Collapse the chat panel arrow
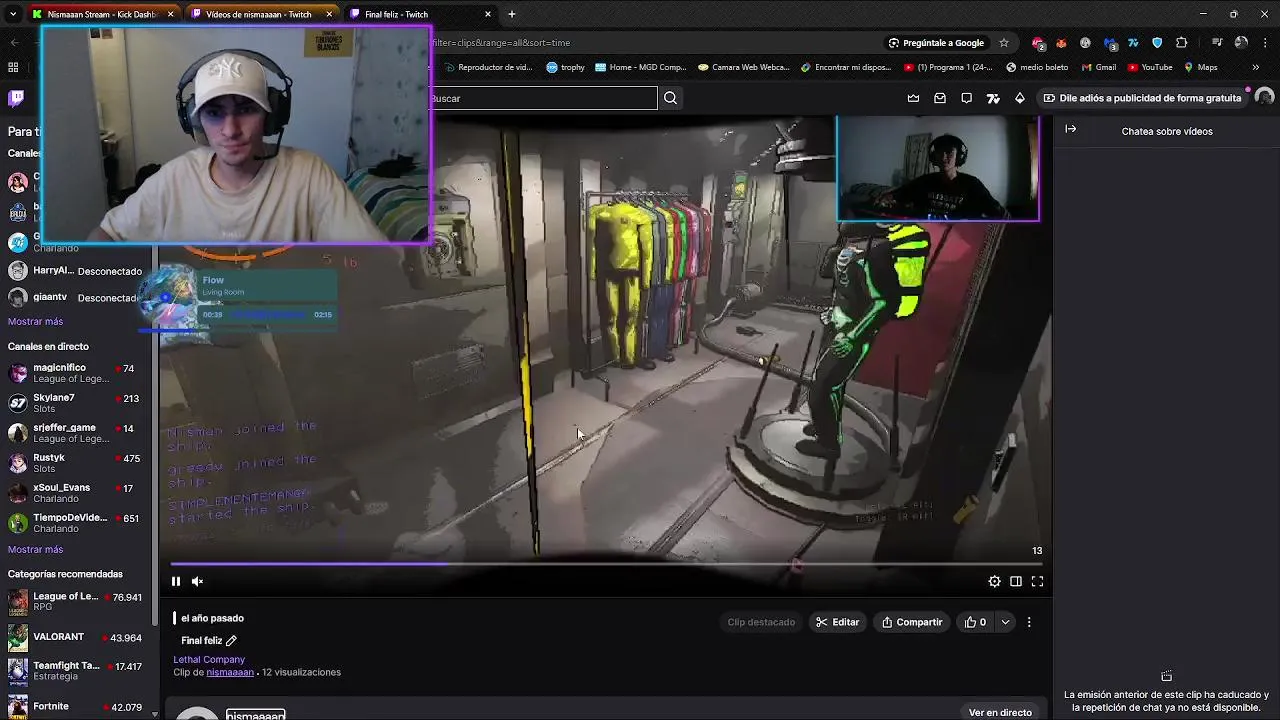 [x=1070, y=129]
